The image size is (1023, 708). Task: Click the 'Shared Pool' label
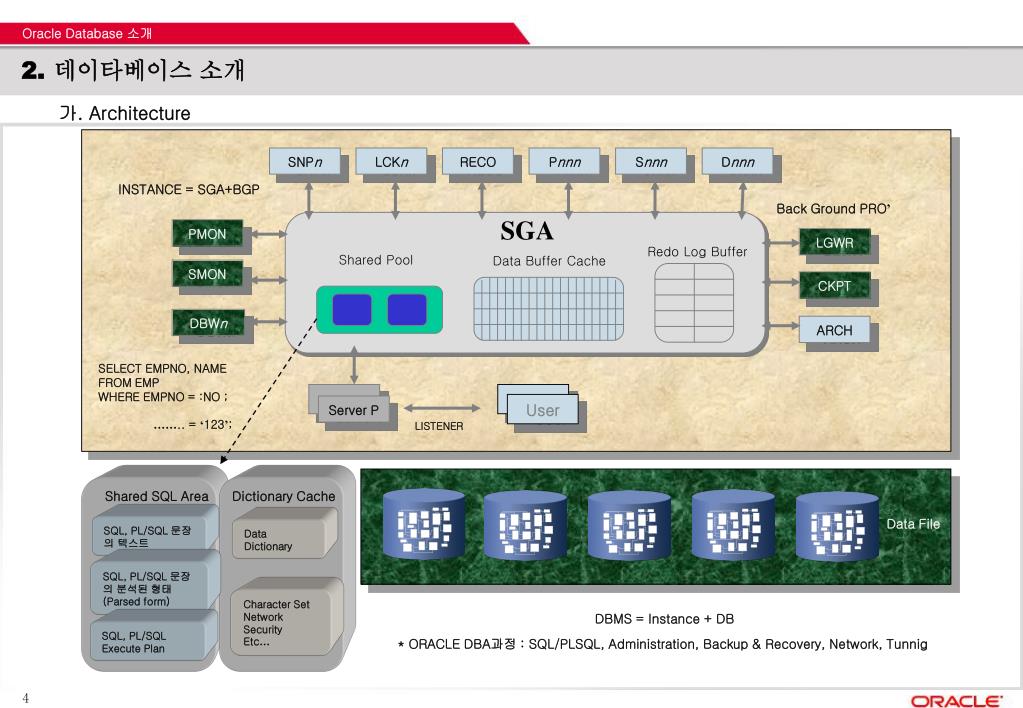pyautogui.click(x=376, y=260)
